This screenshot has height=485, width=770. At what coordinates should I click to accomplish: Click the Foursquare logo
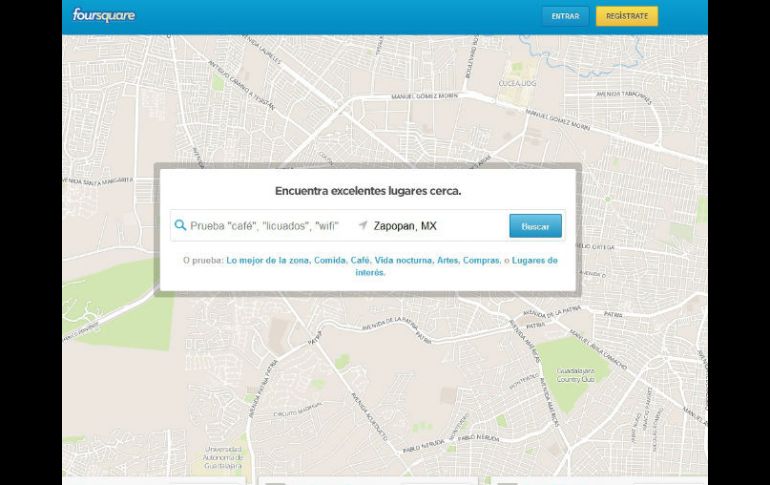[x=103, y=16]
